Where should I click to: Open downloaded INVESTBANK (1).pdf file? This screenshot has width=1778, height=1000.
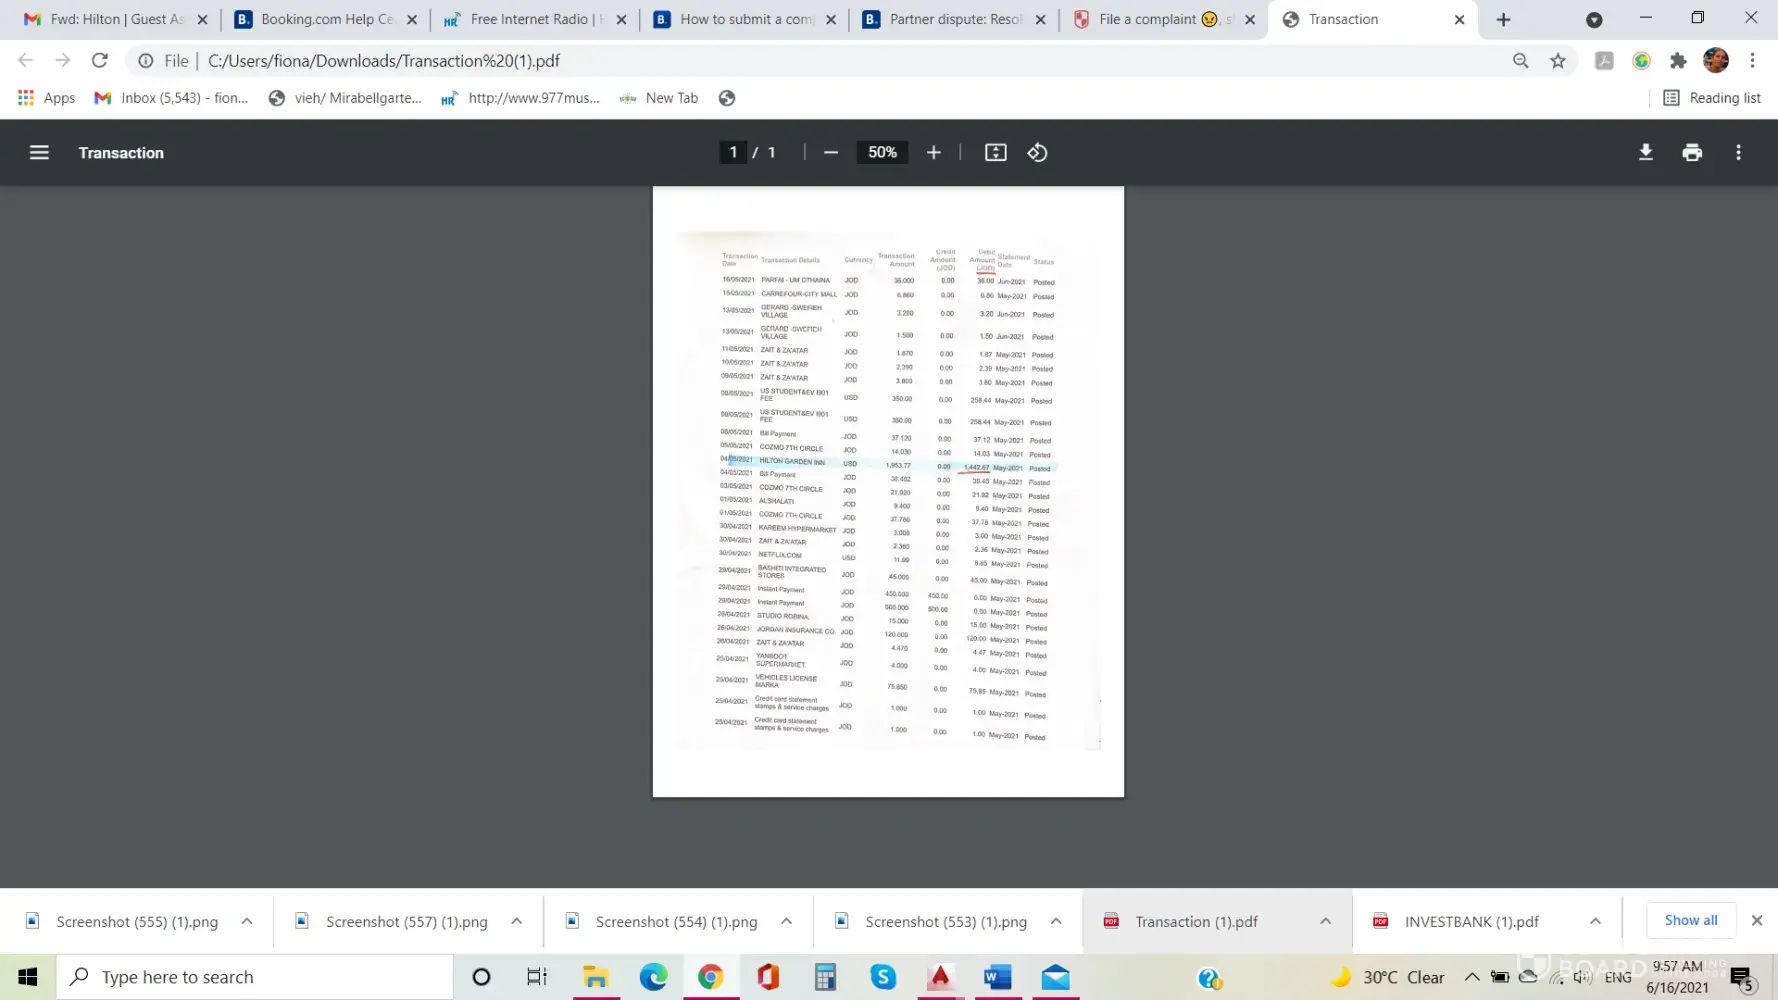1471,921
